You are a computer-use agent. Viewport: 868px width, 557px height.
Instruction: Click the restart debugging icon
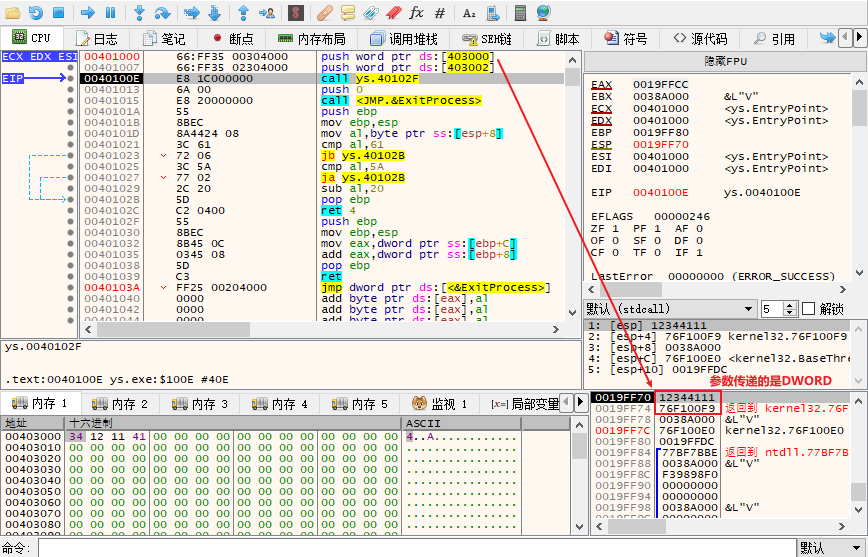(36, 12)
